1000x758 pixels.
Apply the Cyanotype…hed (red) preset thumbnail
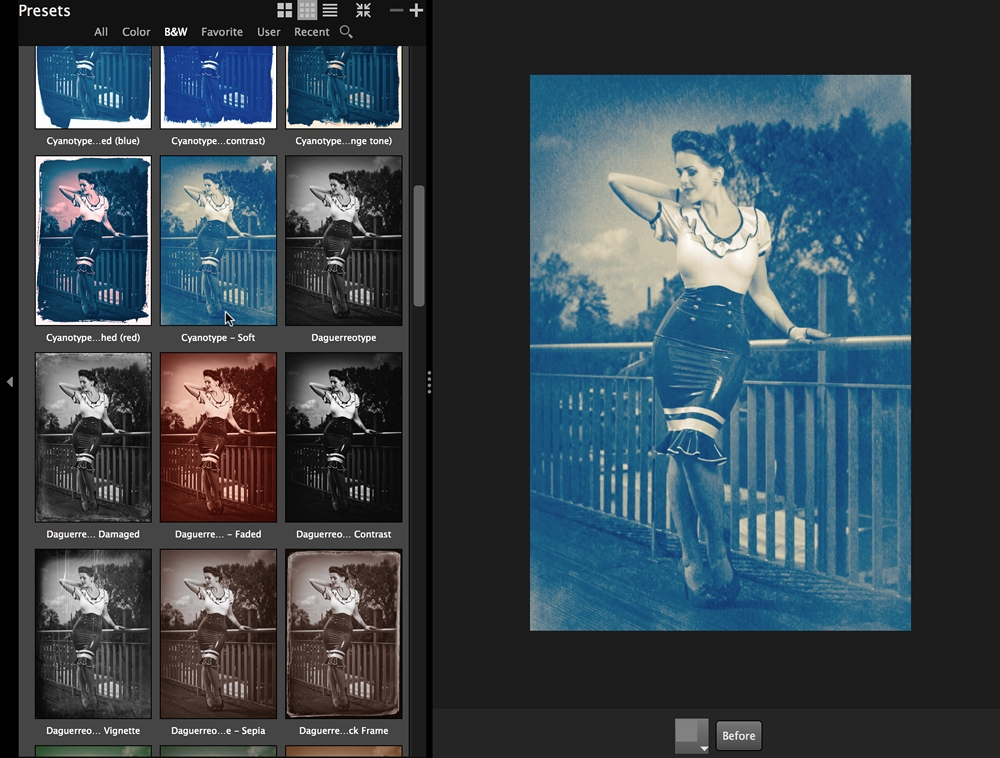[x=93, y=240]
